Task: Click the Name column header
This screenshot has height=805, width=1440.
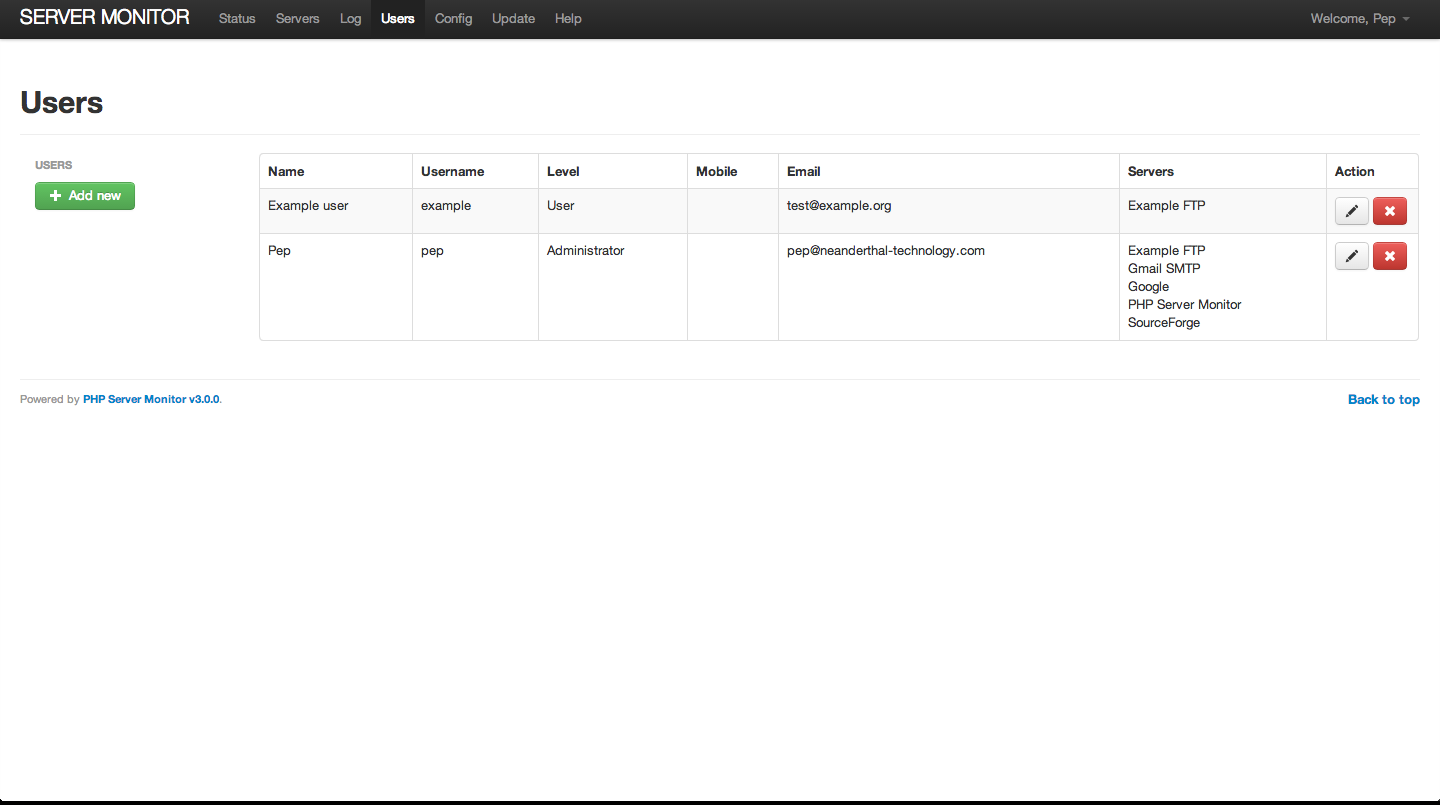Action: click(x=286, y=171)
